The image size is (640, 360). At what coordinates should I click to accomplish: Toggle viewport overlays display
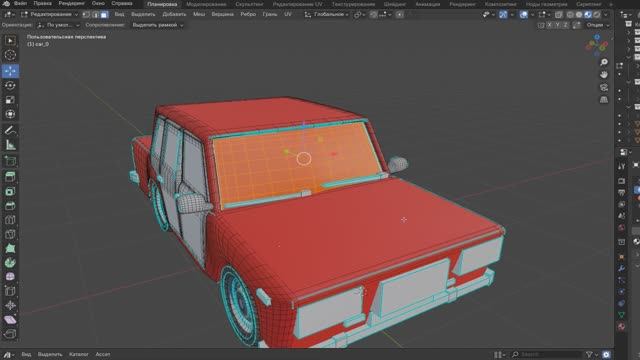tap(524, 14)
